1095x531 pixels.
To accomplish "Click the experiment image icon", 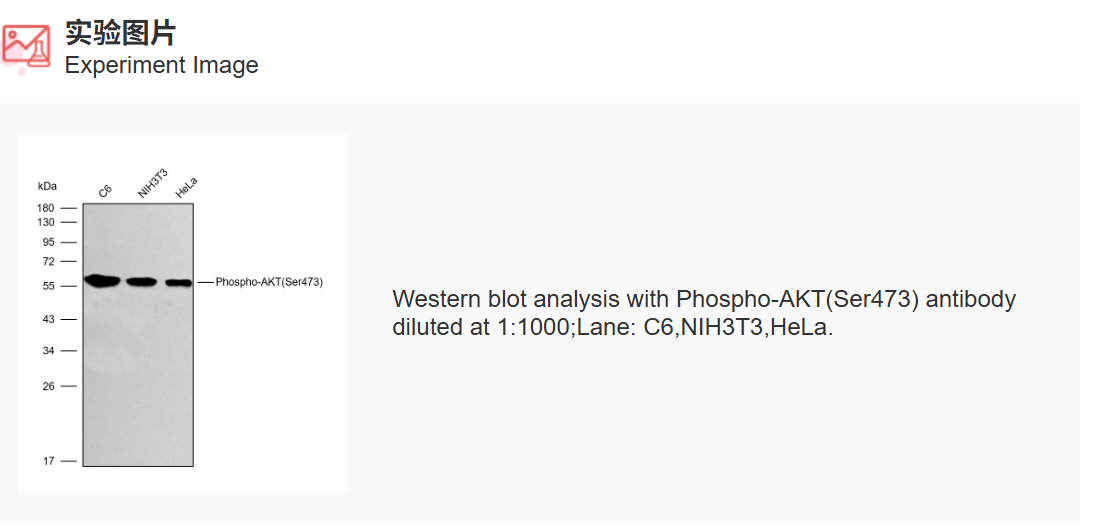I will coord(26,46).
